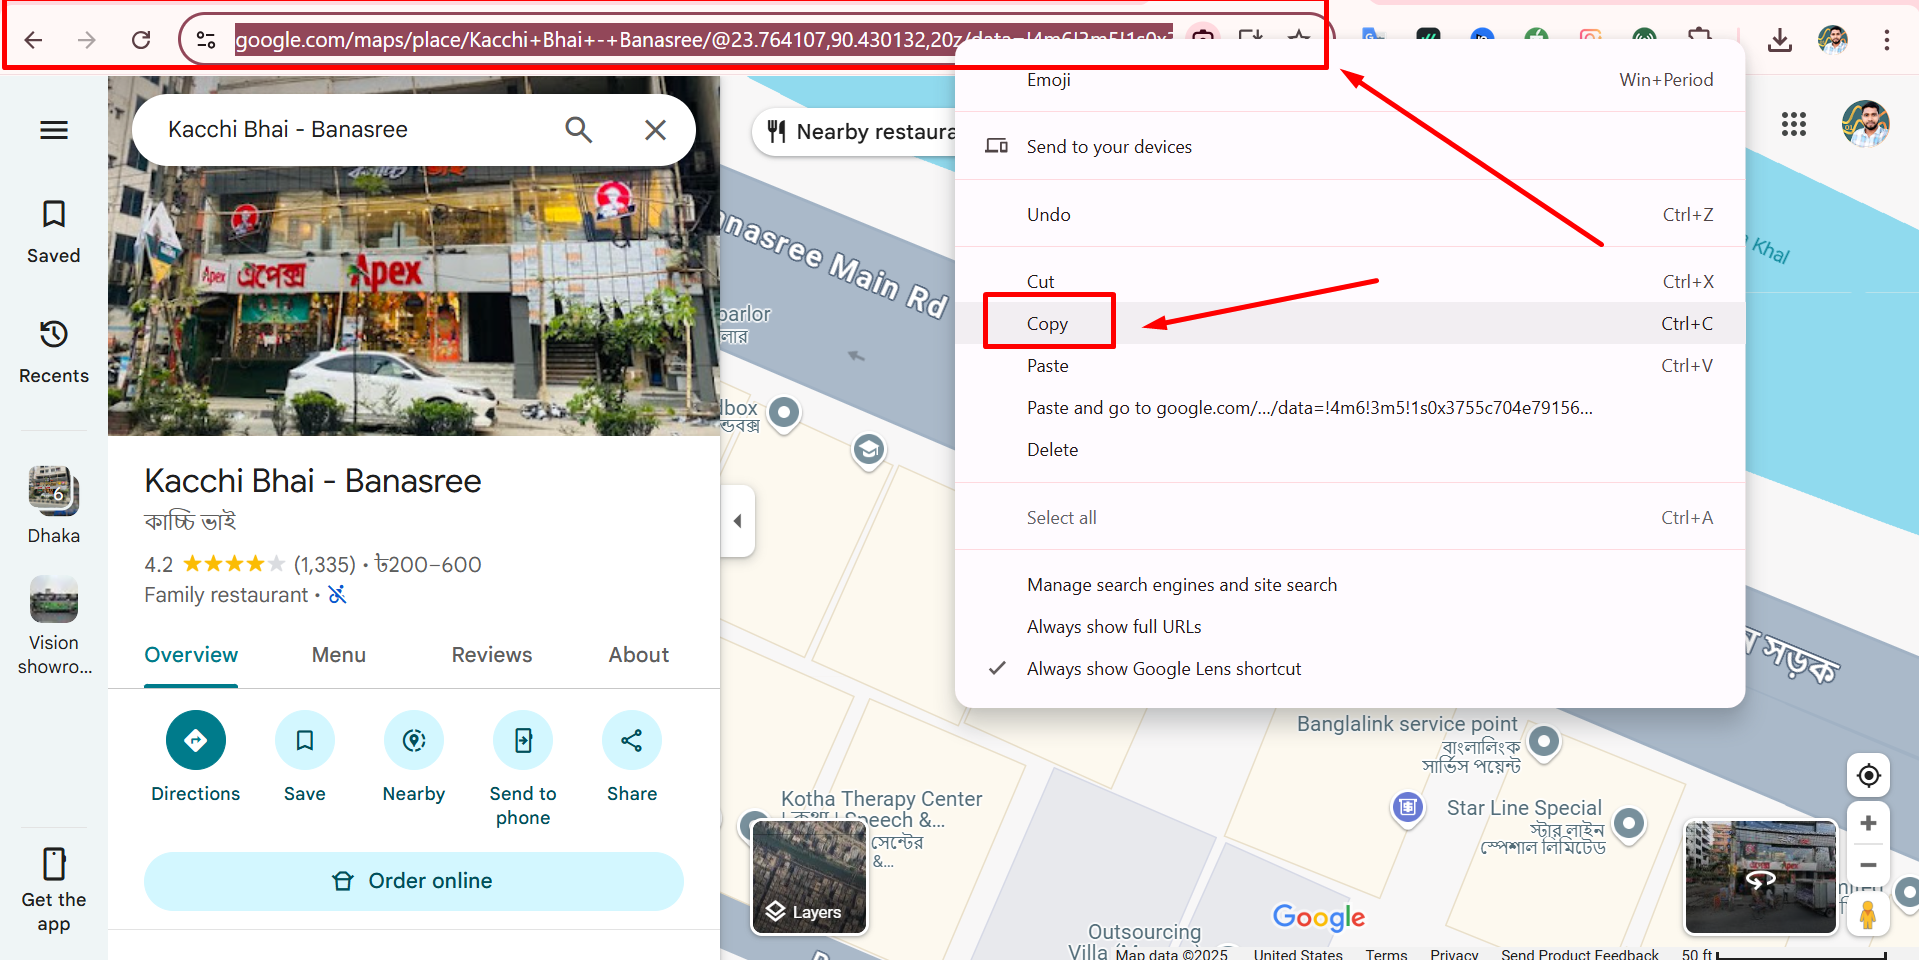The height and width of the screenshot is (960, 1919).
Task: Click the Pegman Street View icon
Action: (x=1868, y=914)
